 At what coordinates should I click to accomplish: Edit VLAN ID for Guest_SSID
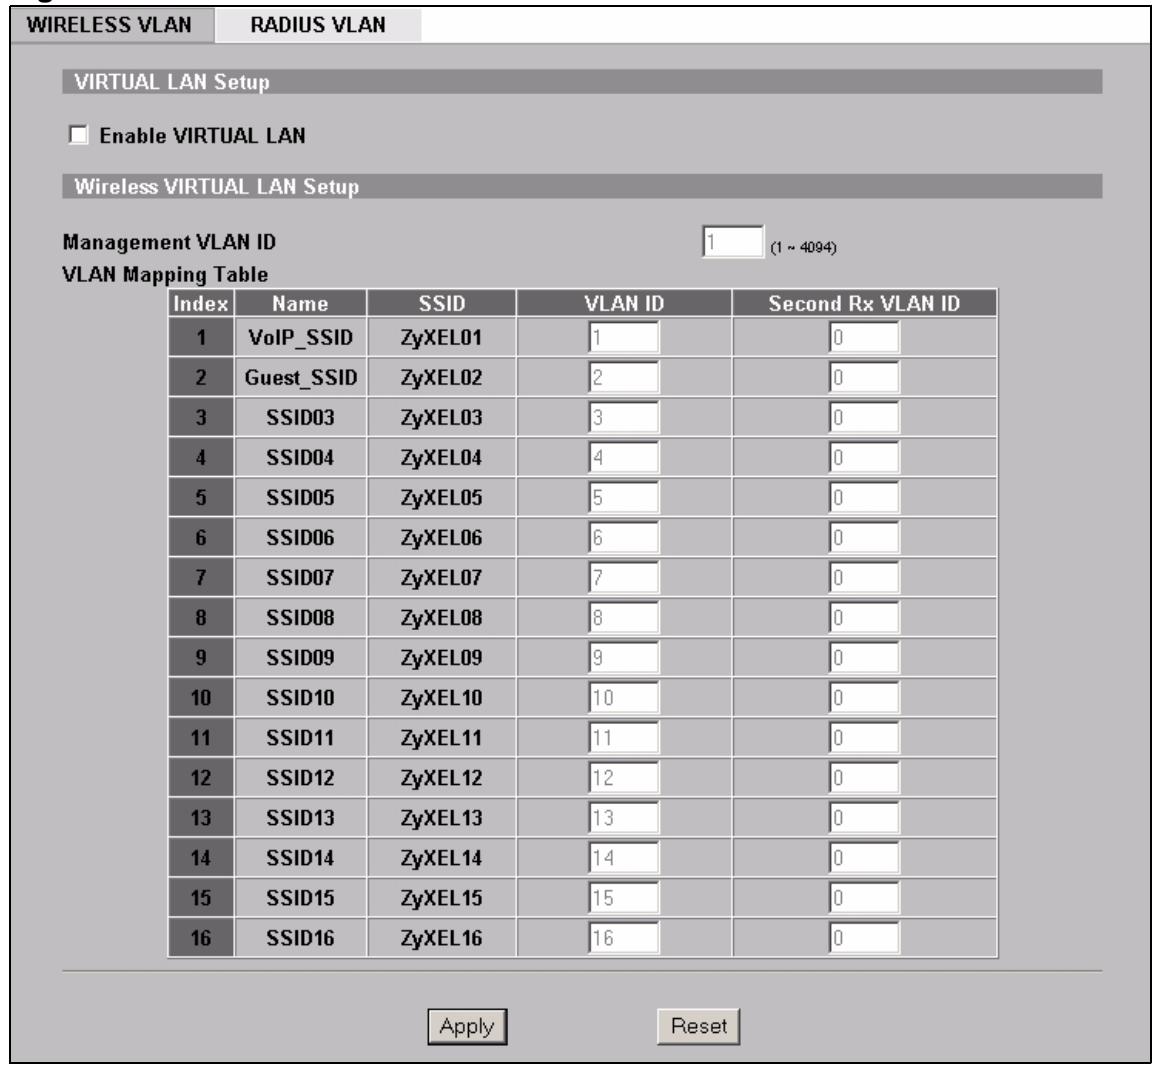coord(623,377)
